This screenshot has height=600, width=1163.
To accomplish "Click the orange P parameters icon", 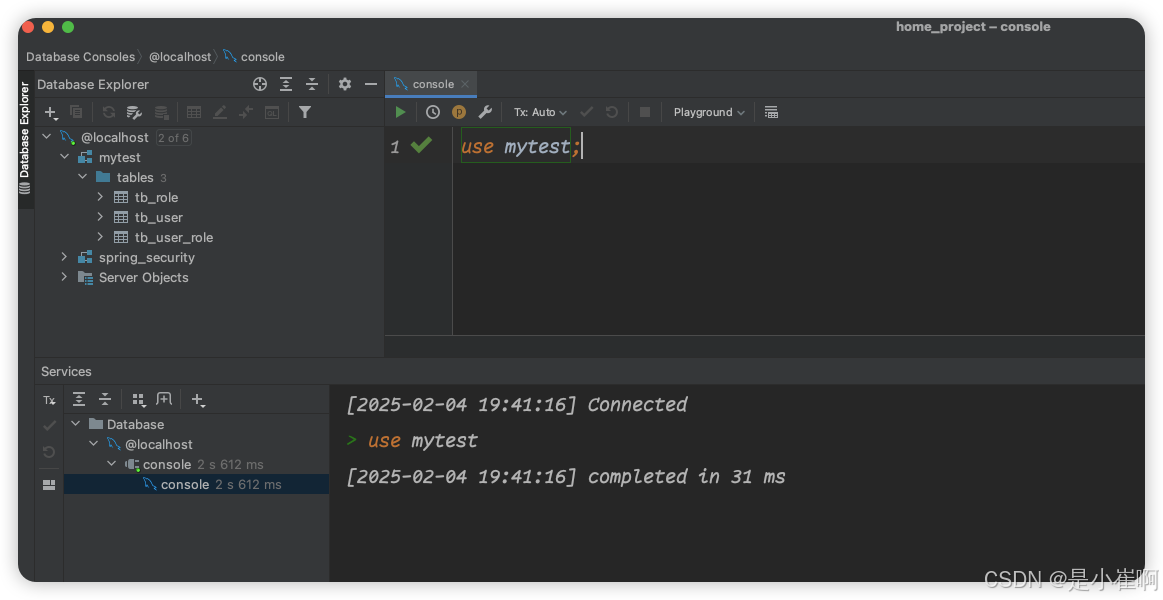I will tap(458, 112).
